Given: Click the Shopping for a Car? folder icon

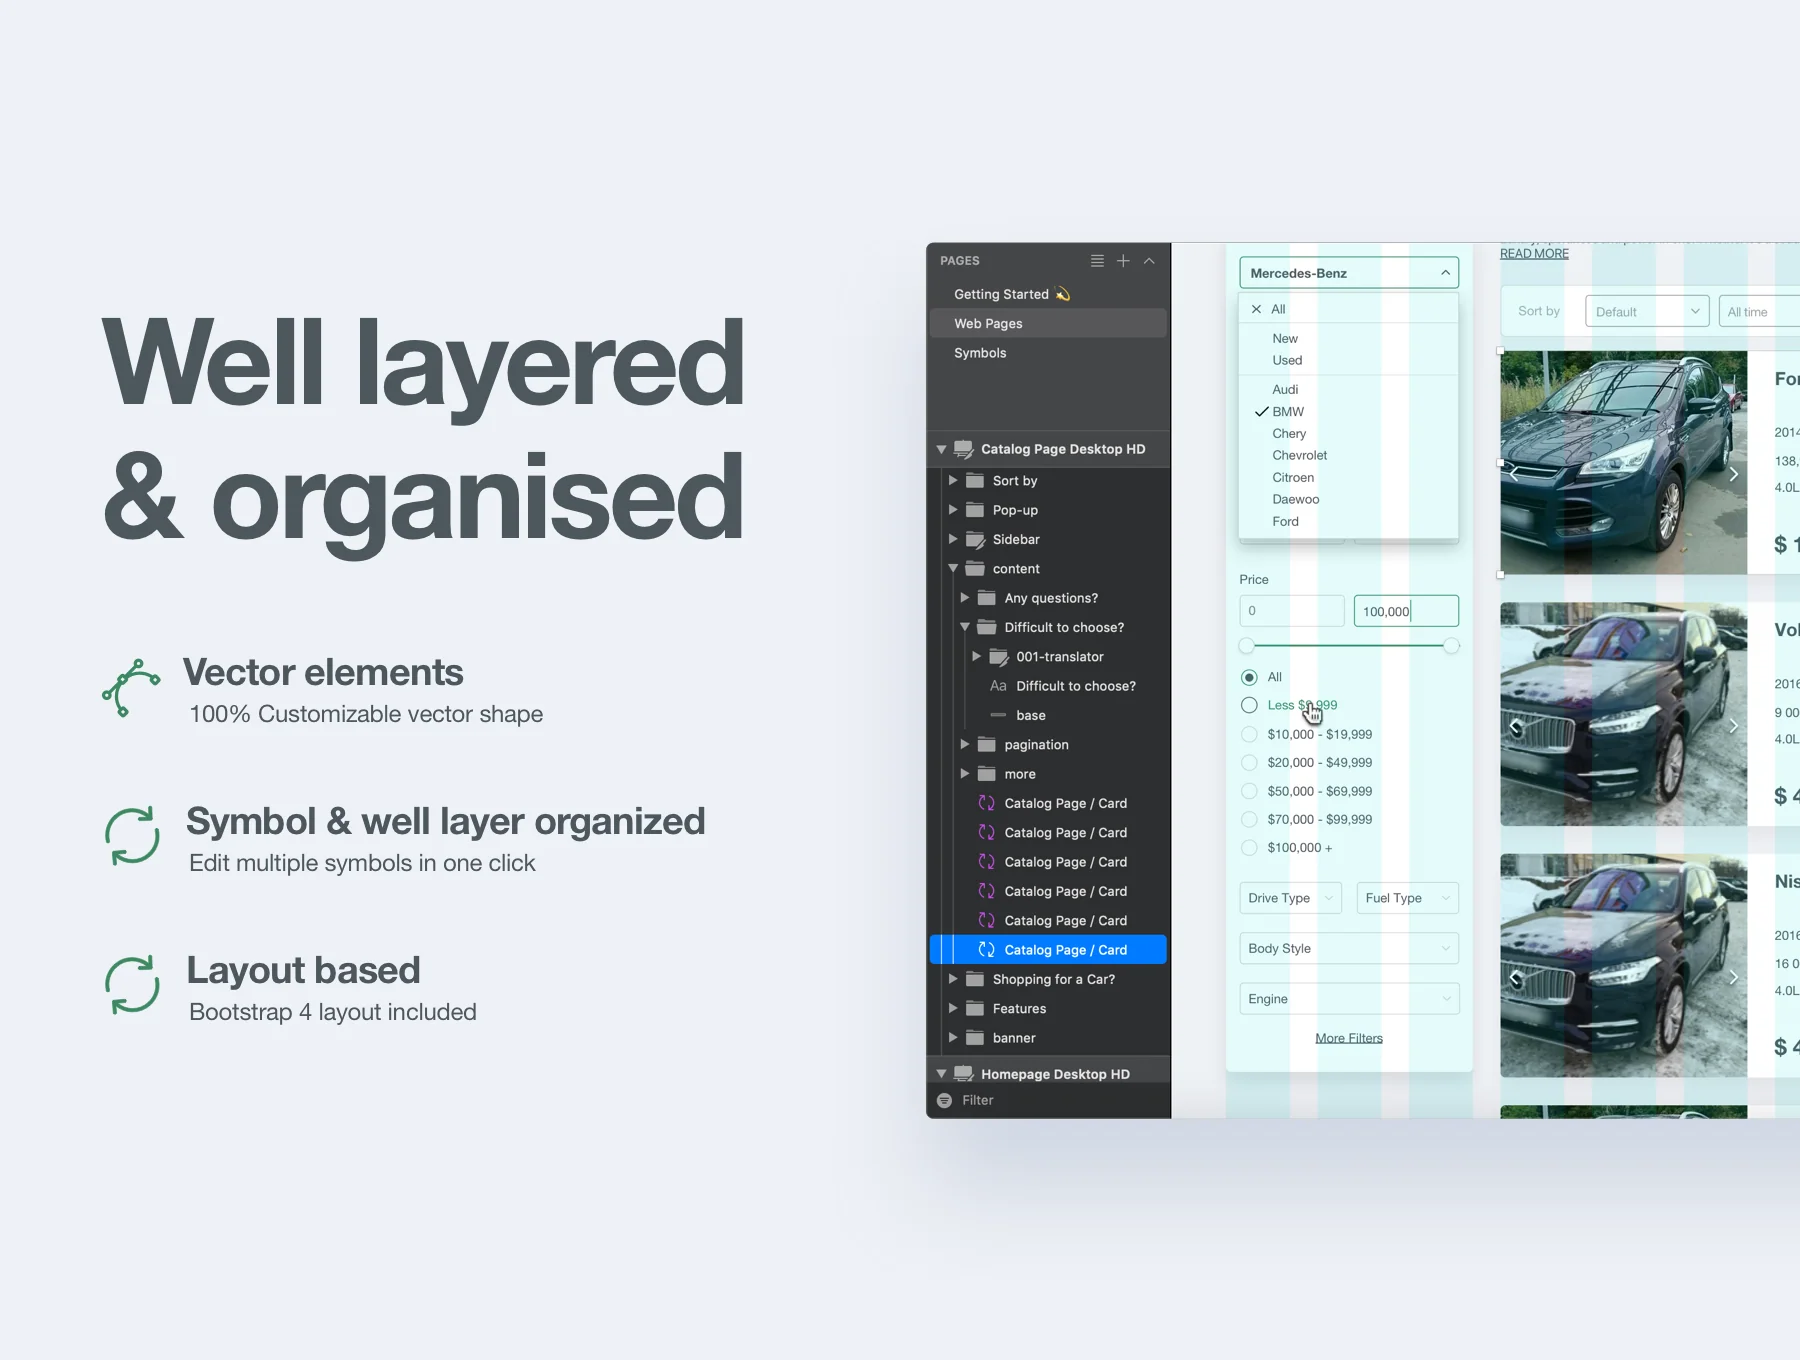Looking at the screenshot, I should coord(975,979).
